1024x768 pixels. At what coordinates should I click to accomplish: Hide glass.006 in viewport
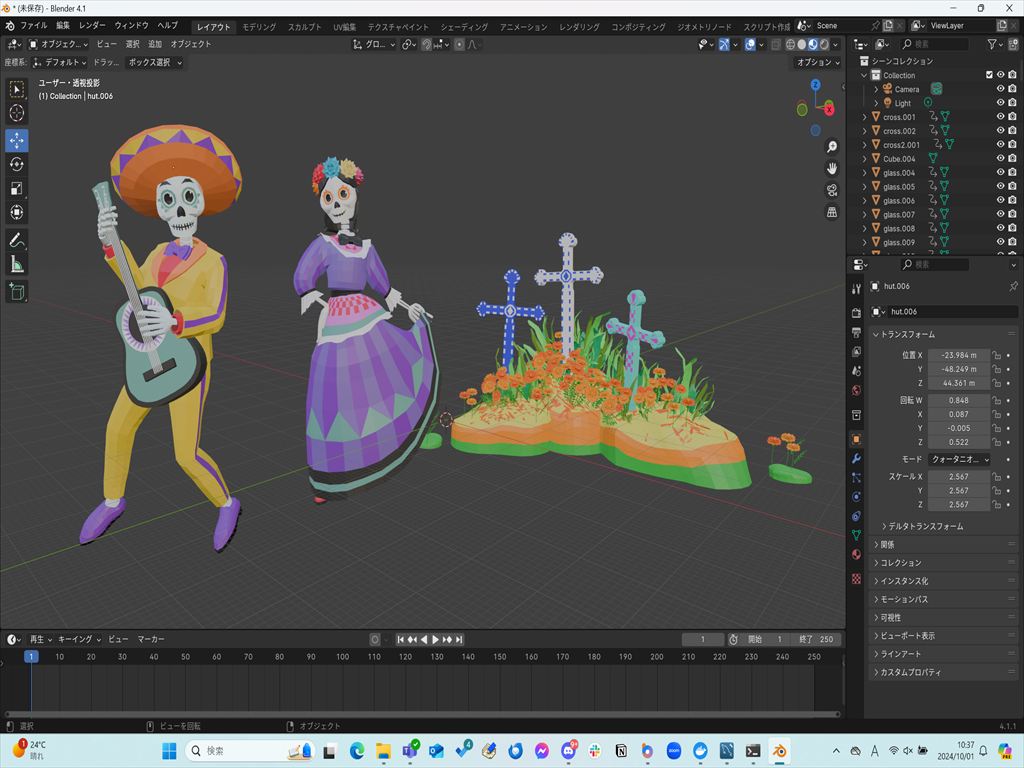click(x=1000, y=200)
